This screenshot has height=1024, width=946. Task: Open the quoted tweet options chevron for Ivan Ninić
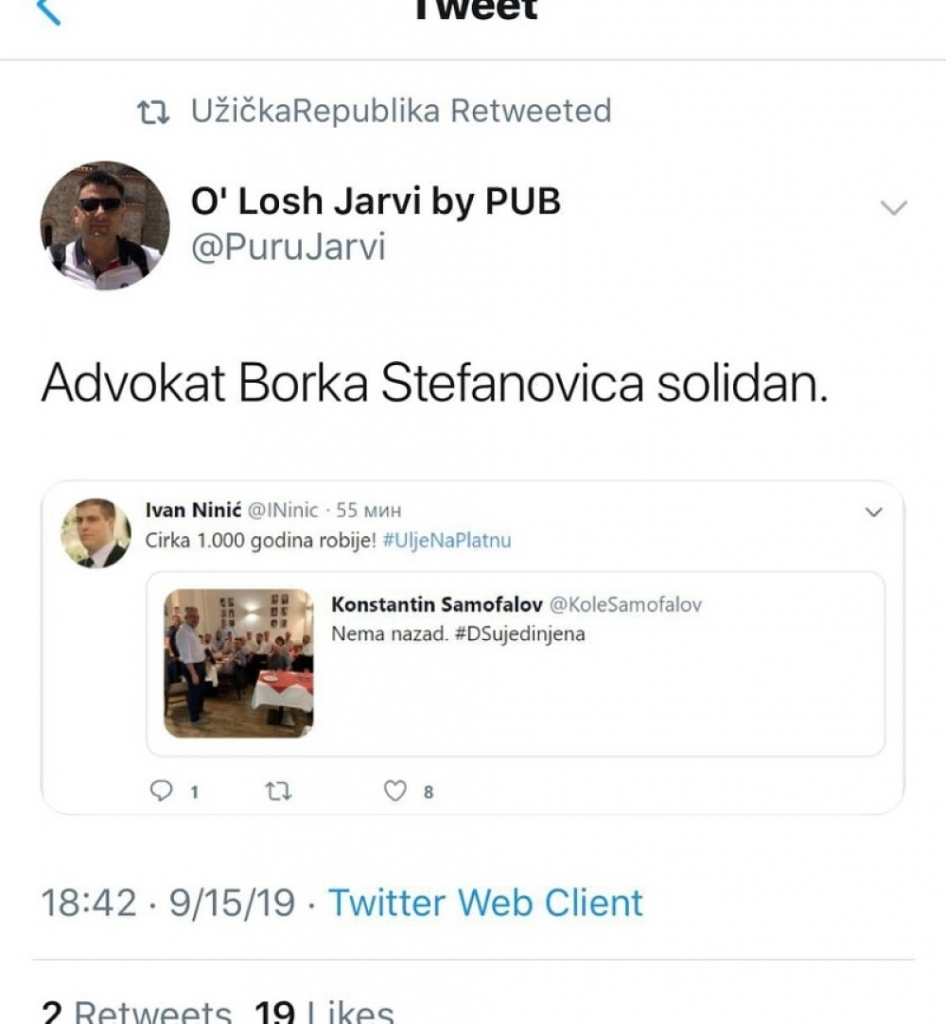click(x=874, y=512)
